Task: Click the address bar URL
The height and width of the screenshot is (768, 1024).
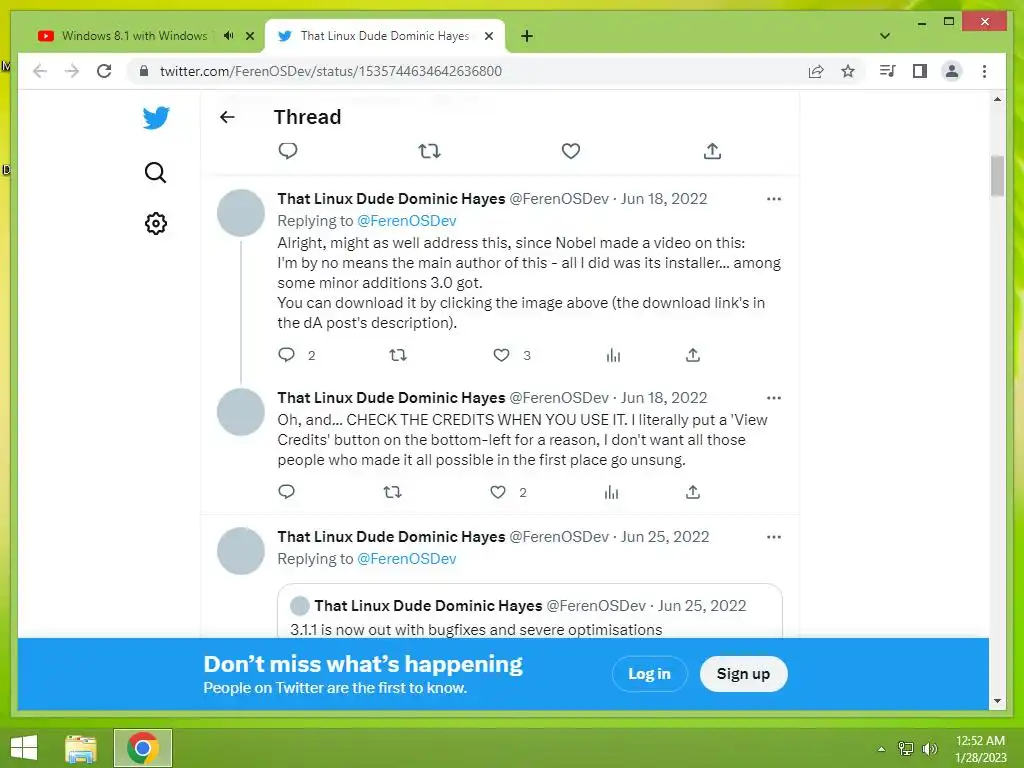Action: coord(330,71)
